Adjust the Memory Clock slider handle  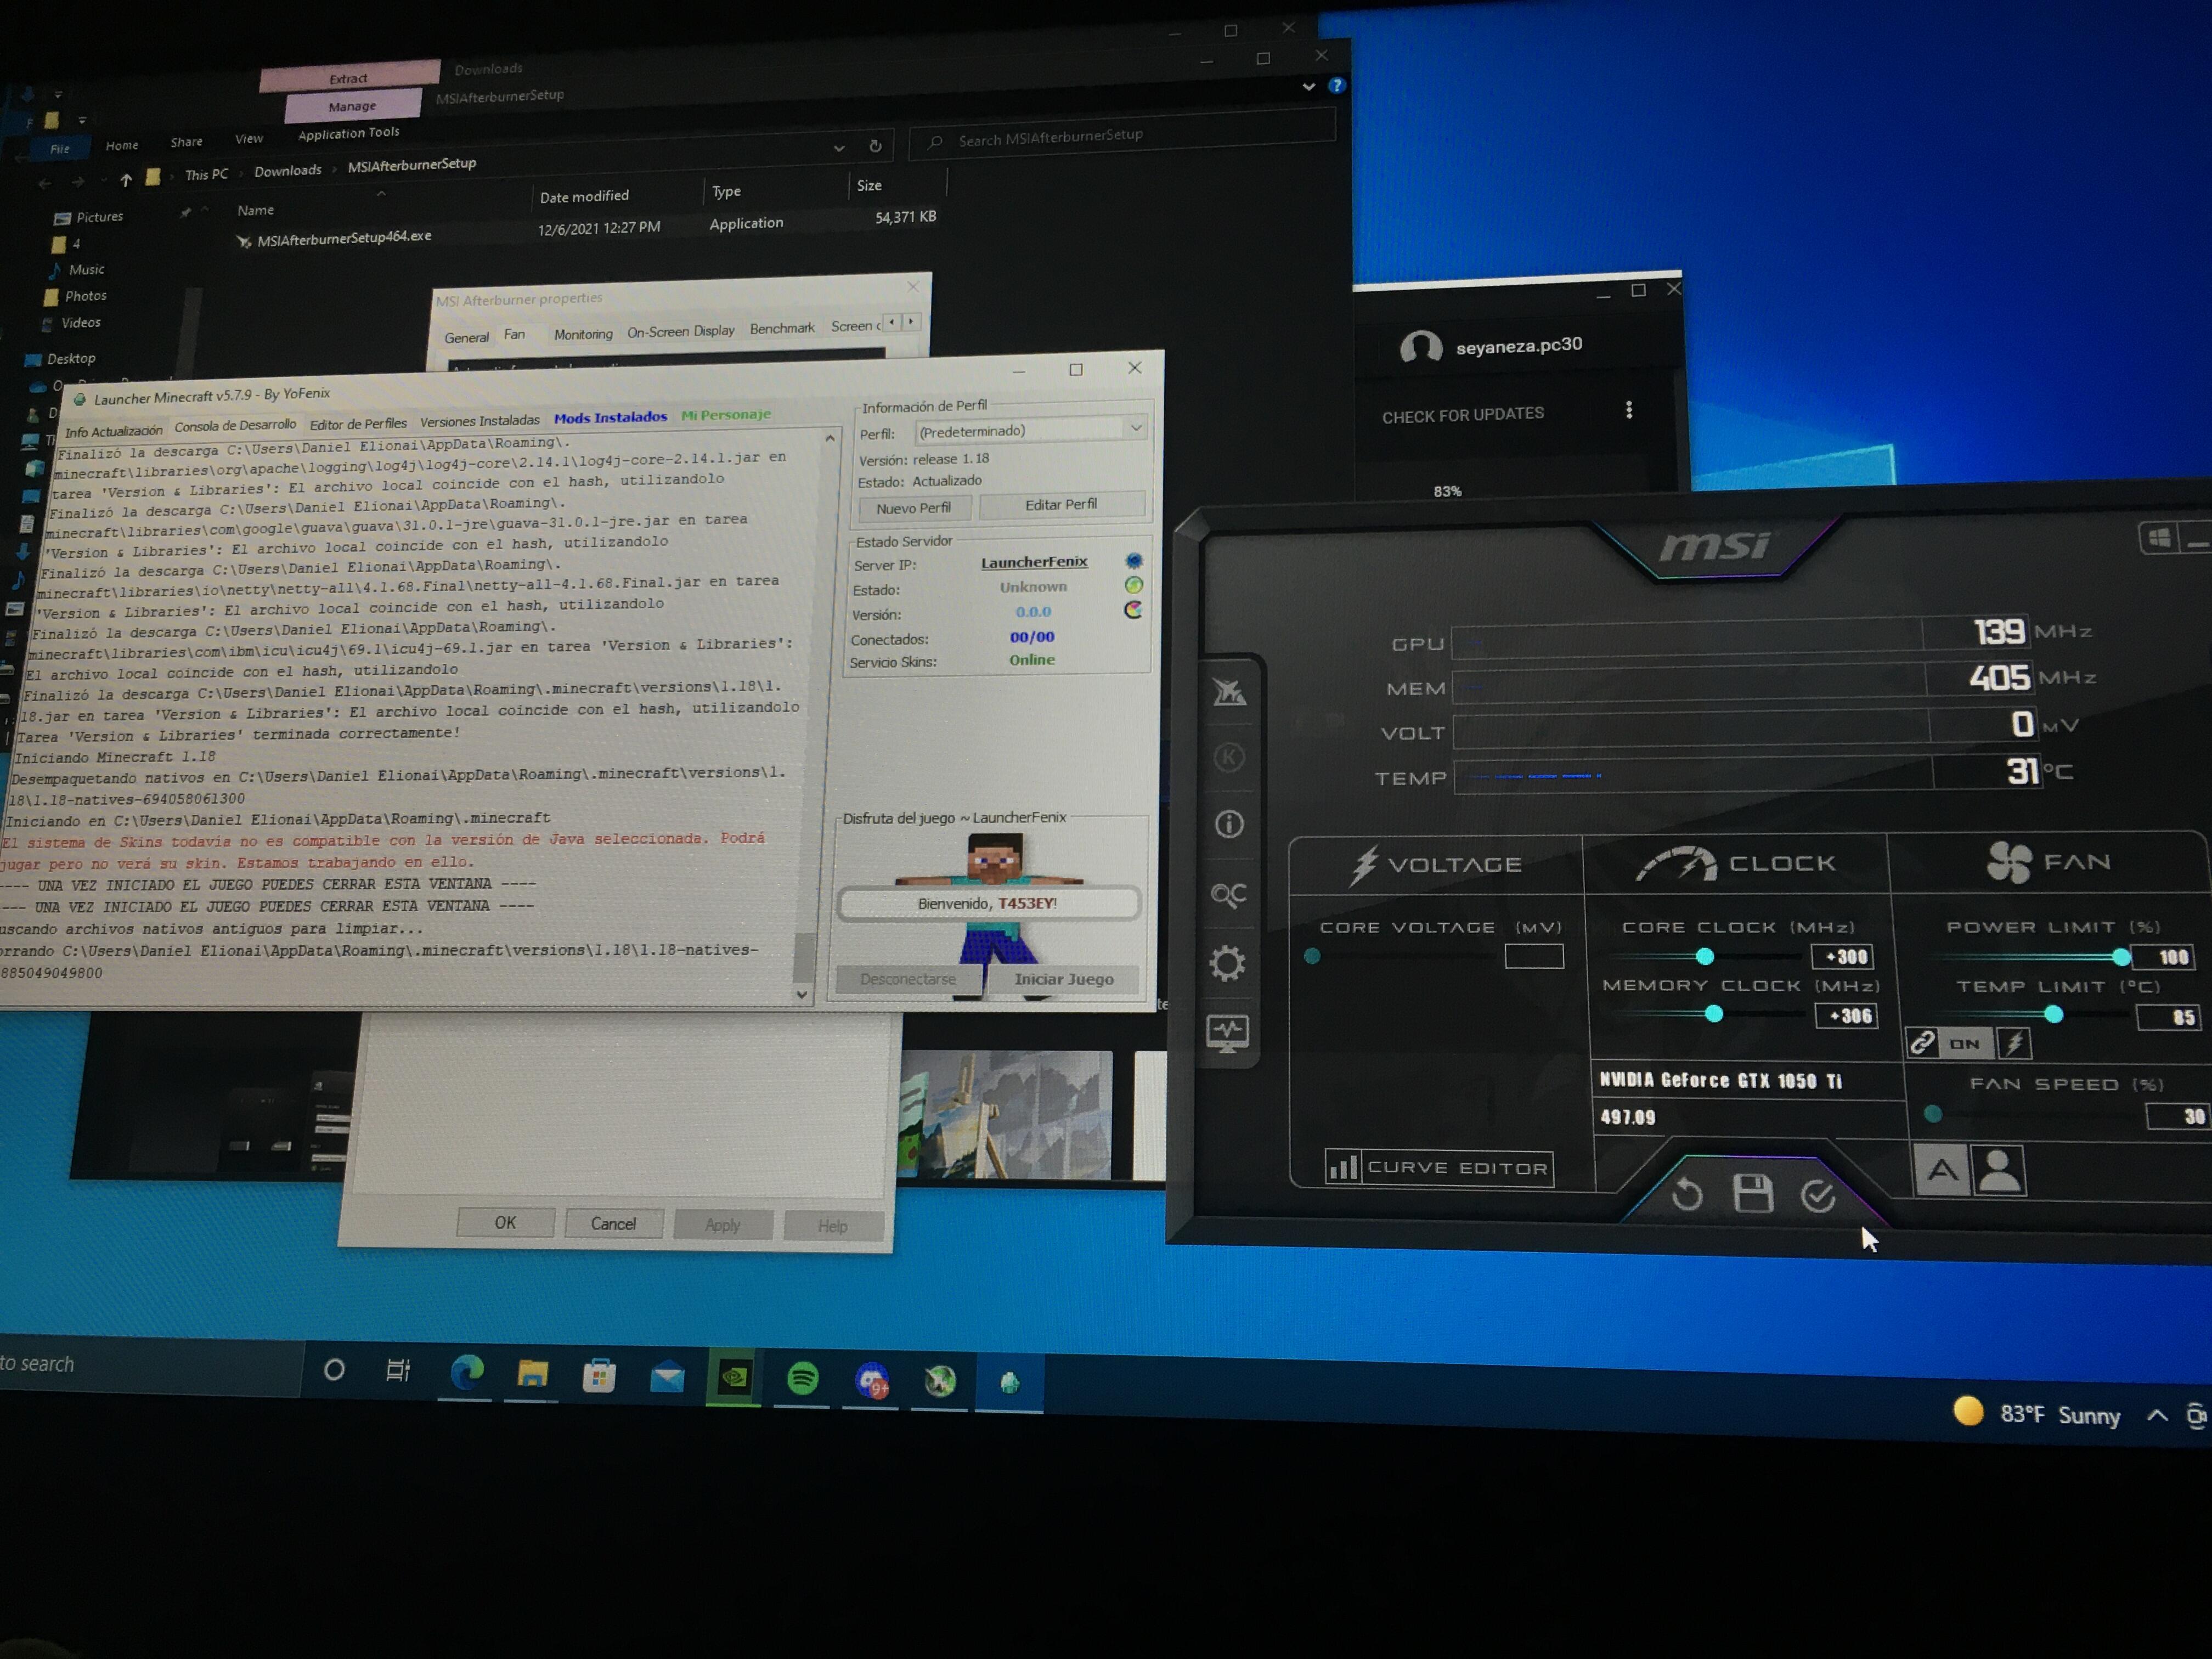click(1714, 1014)
